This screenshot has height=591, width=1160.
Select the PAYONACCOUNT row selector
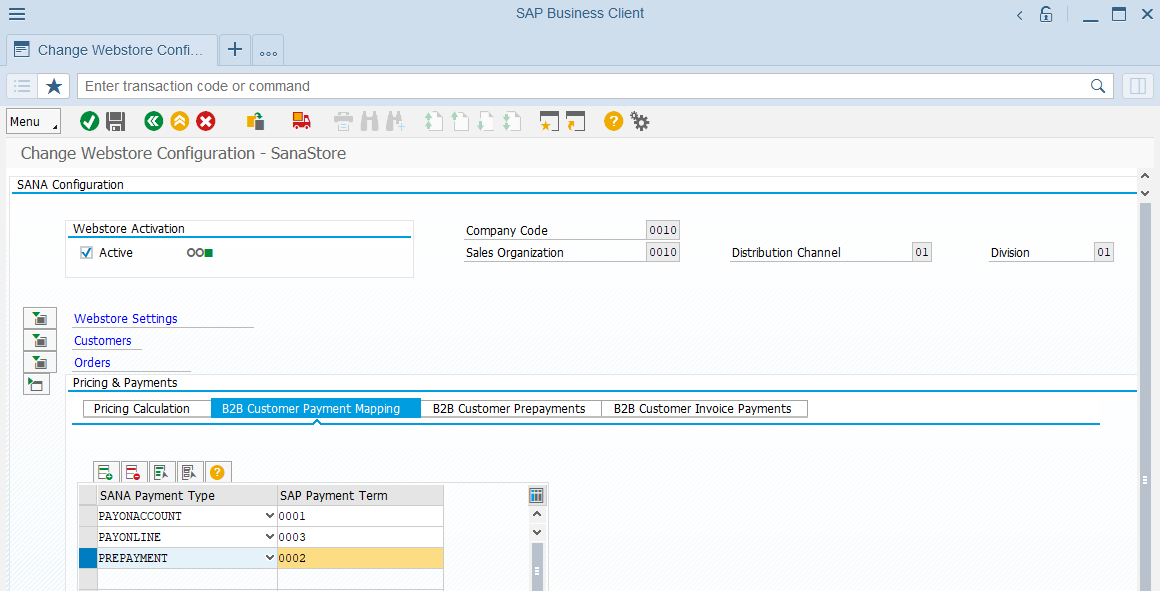[87, 516]
